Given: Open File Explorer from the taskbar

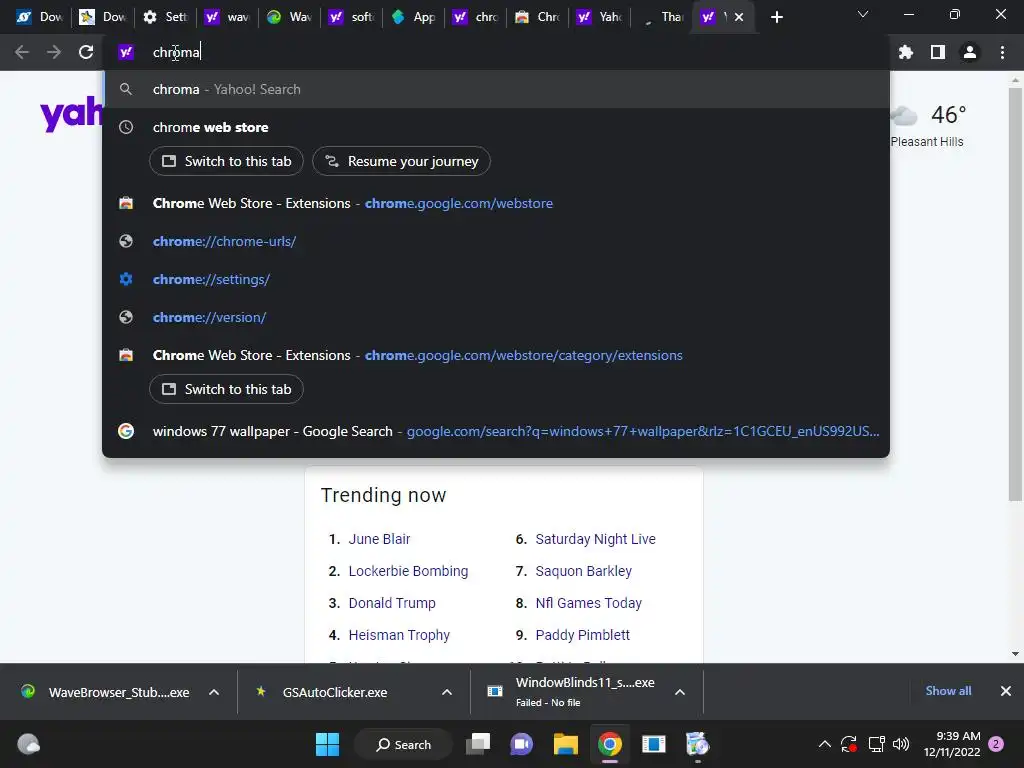Looking at the screenshot, I should tap(566, 744).
